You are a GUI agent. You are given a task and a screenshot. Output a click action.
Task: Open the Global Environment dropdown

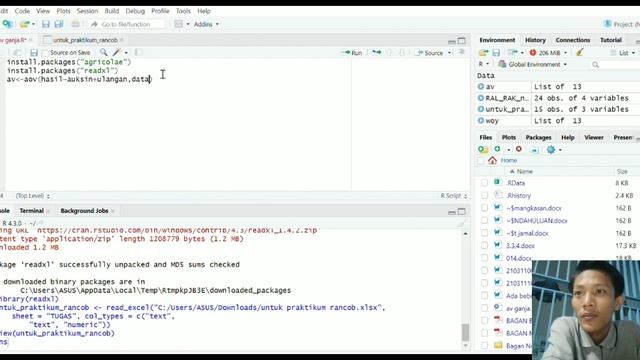pos(532,64)
